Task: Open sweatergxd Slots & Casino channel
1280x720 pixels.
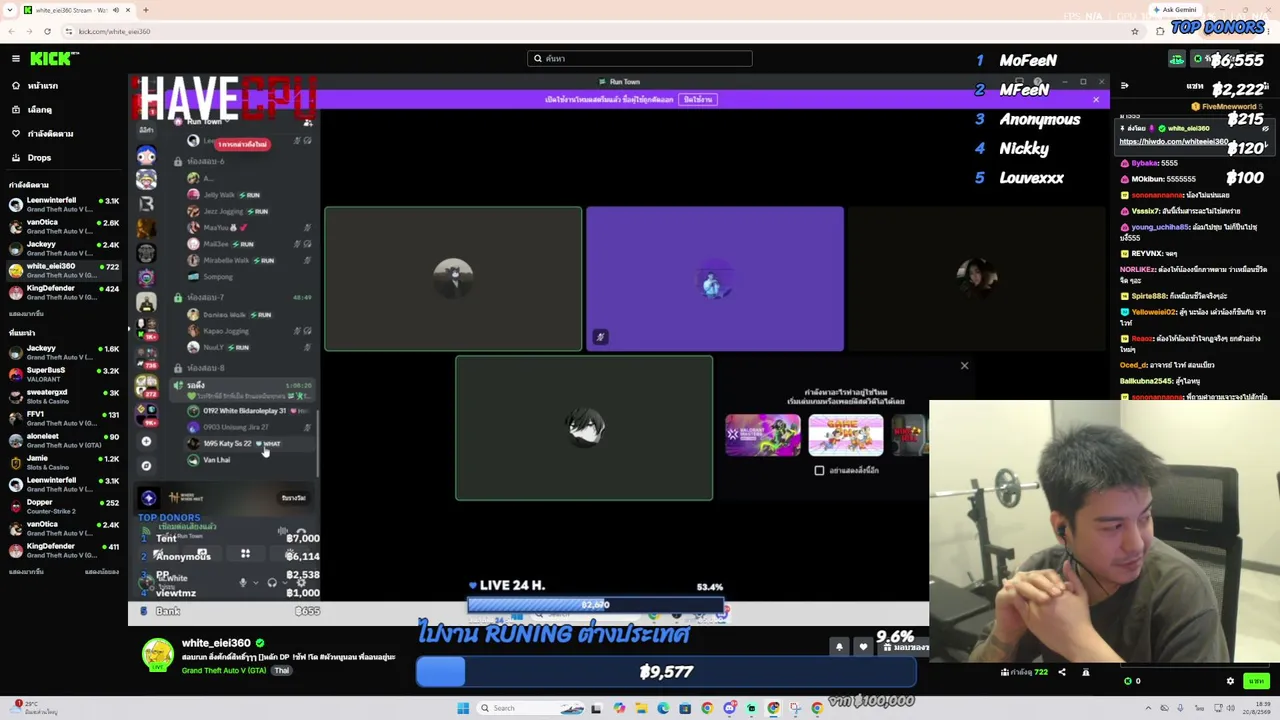Action: [x=64, y=396]
